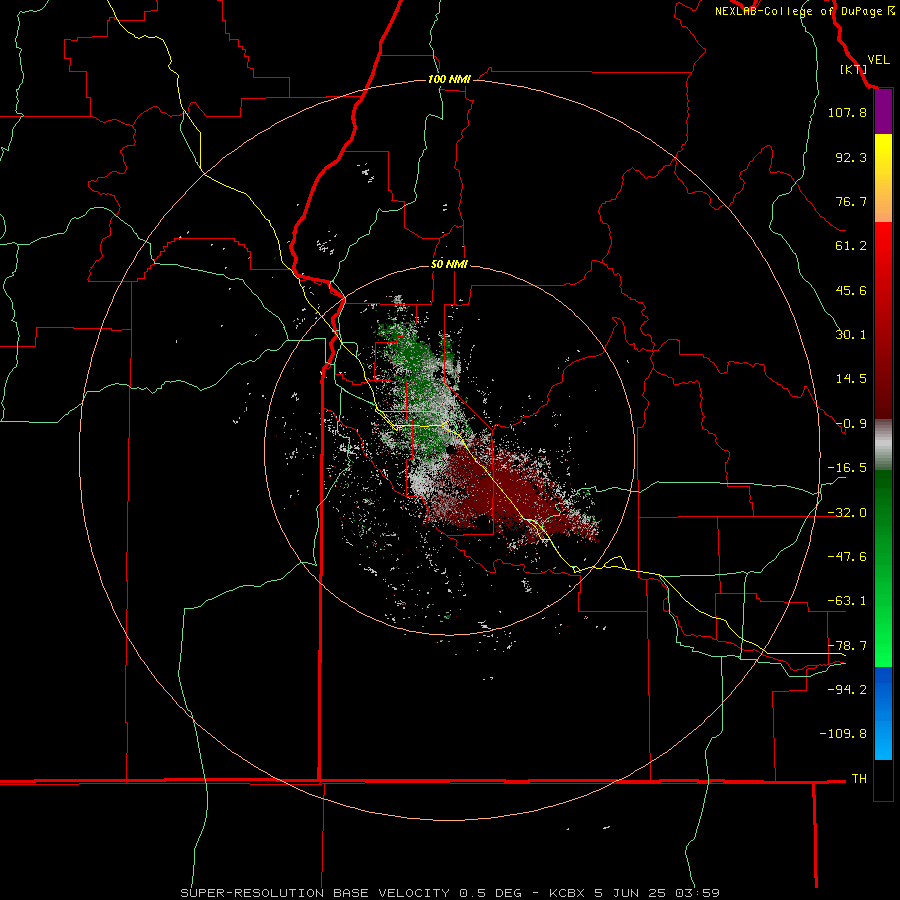Select the 76.7 velocity scale value

tap(851, 201)
